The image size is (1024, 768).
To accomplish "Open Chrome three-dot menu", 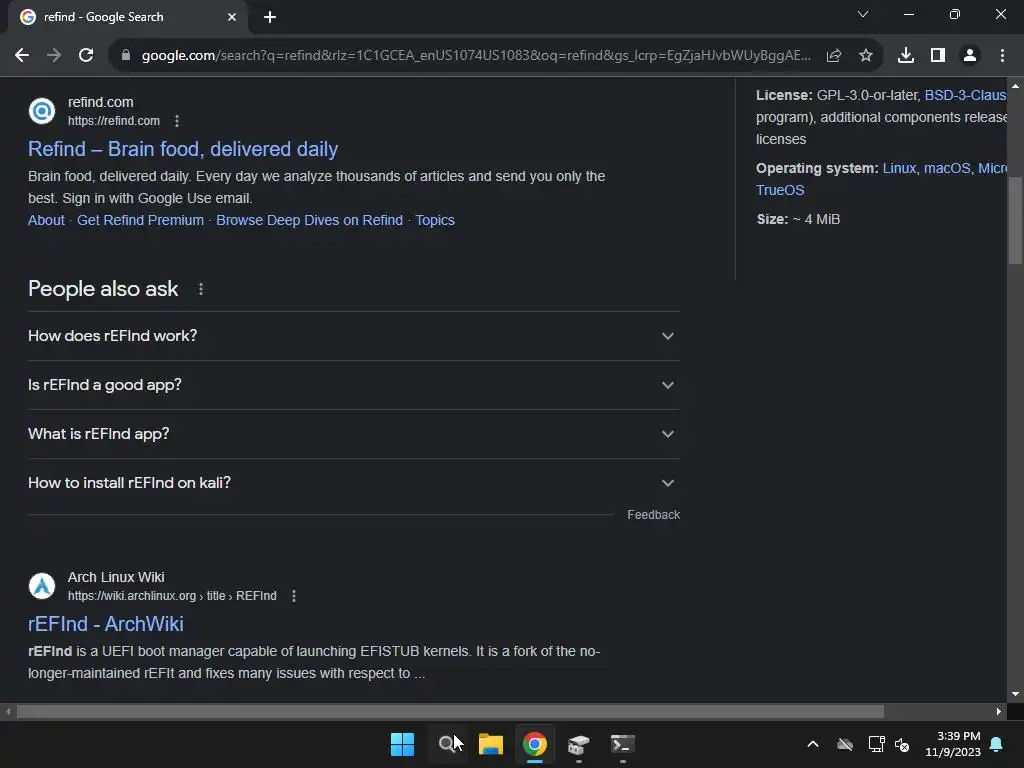I will [1002, 56].
